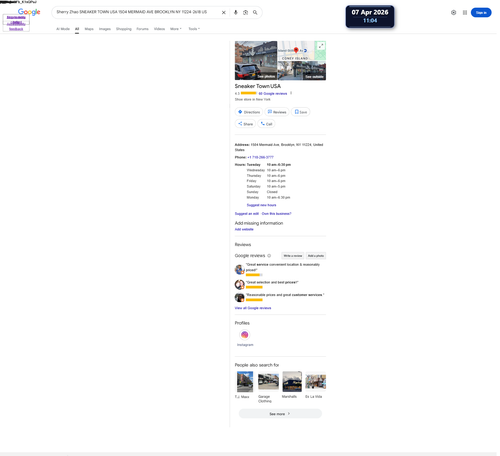
Task: Click the 'Great selection and best prices' review text
Action: [272, 282]
